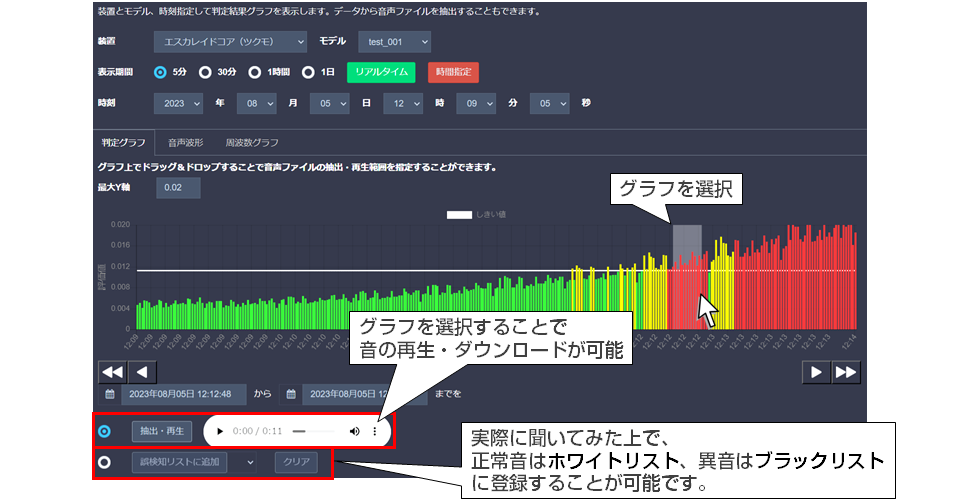Image resolution: width=960 pixels, height=500 pixels.
Task: Click the 抽出・再生 button
Action: [162, 431]
